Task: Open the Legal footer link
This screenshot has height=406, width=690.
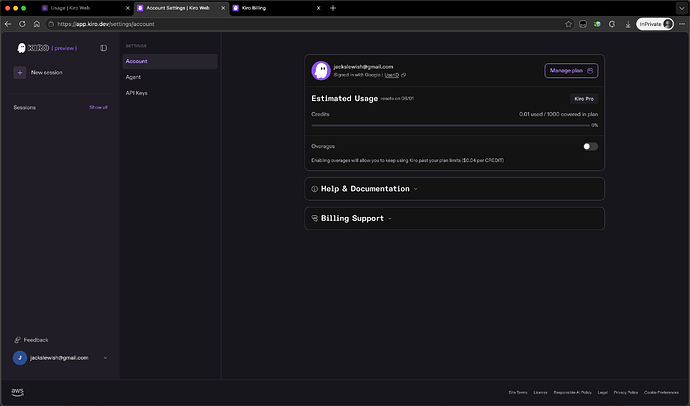Action: 603,392
